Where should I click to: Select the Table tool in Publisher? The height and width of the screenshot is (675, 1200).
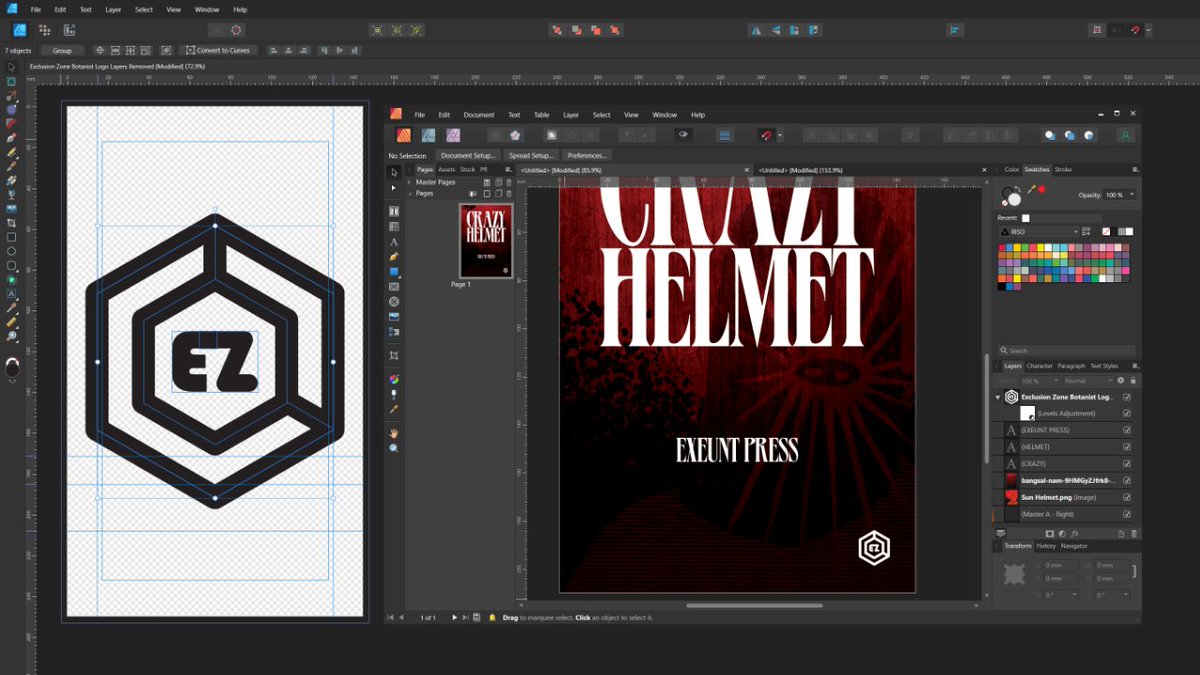[x=394, y=226]
